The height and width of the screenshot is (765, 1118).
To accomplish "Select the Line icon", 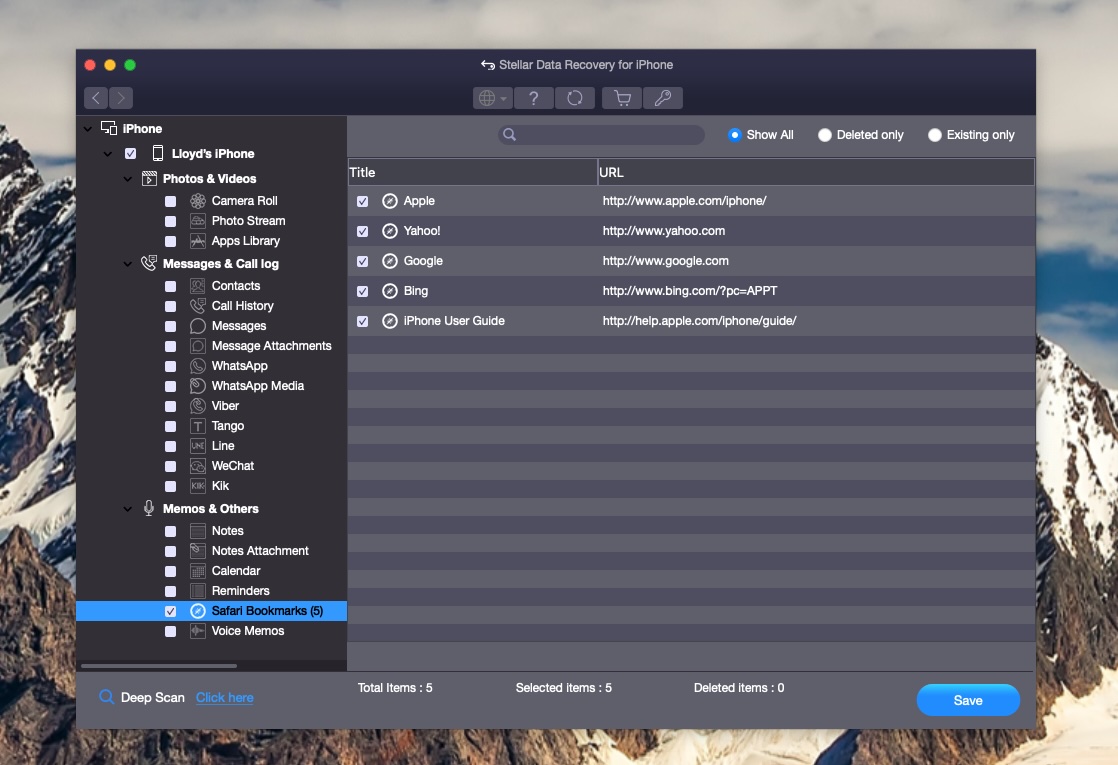I will point(198,446).
